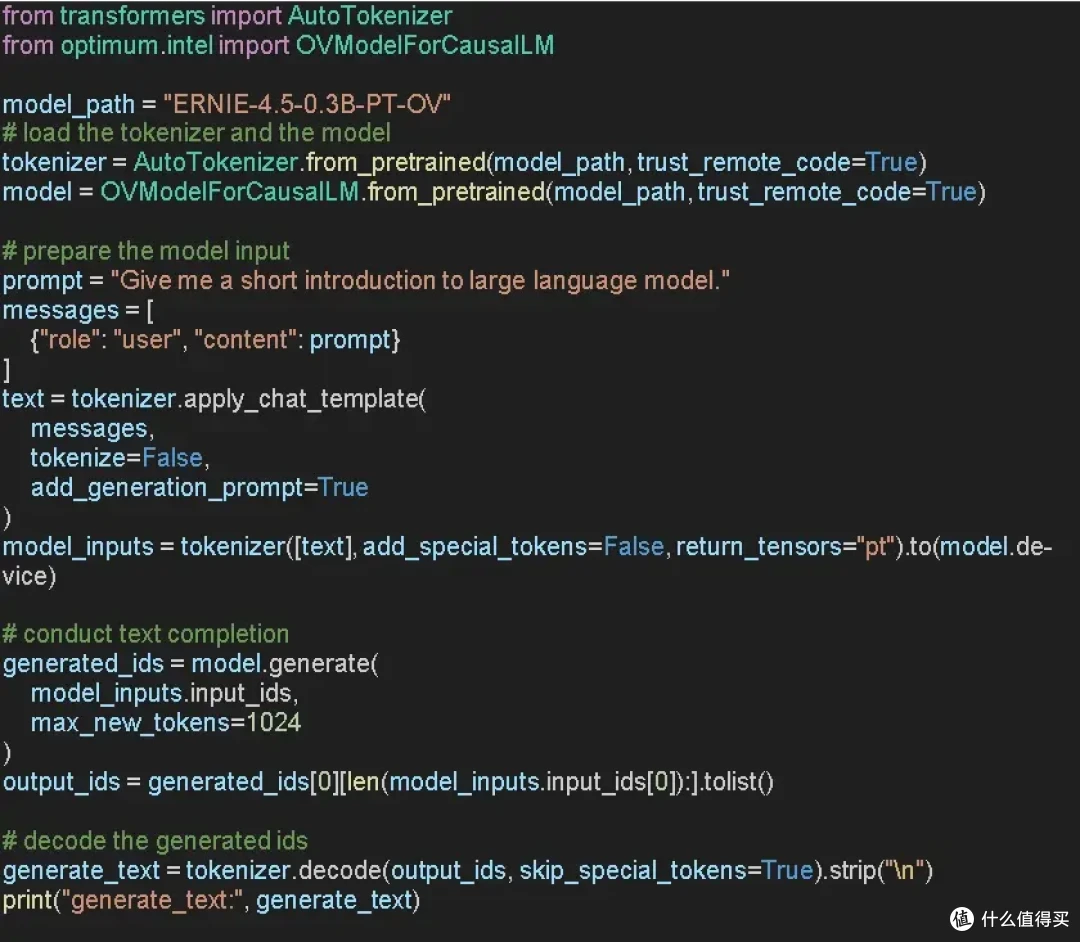The image size is (1080, 942).
Task: Click 'AutoTokenizer.from_pretrained' on the tokenizer line
Action: tap(310, 163)
